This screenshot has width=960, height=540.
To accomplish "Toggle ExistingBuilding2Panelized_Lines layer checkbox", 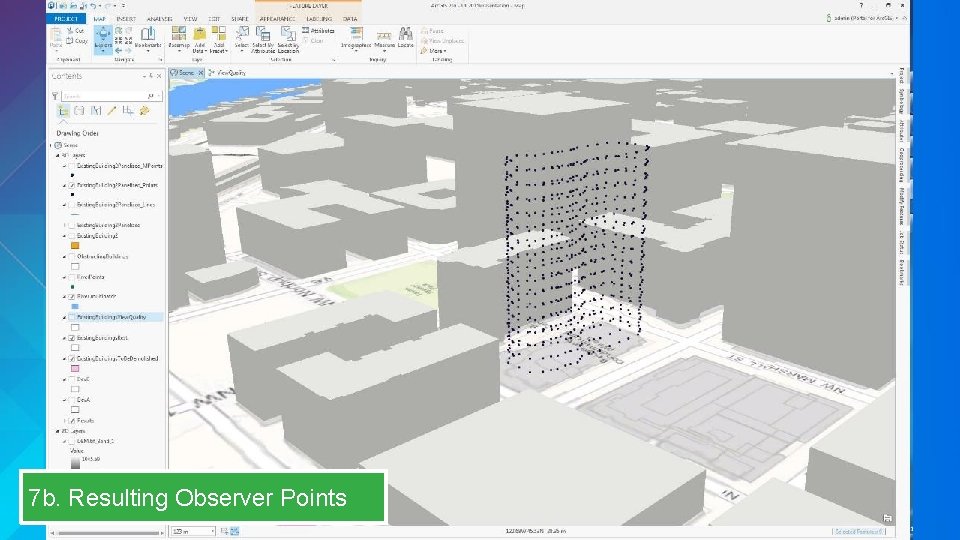I will (x=72, y=205).
